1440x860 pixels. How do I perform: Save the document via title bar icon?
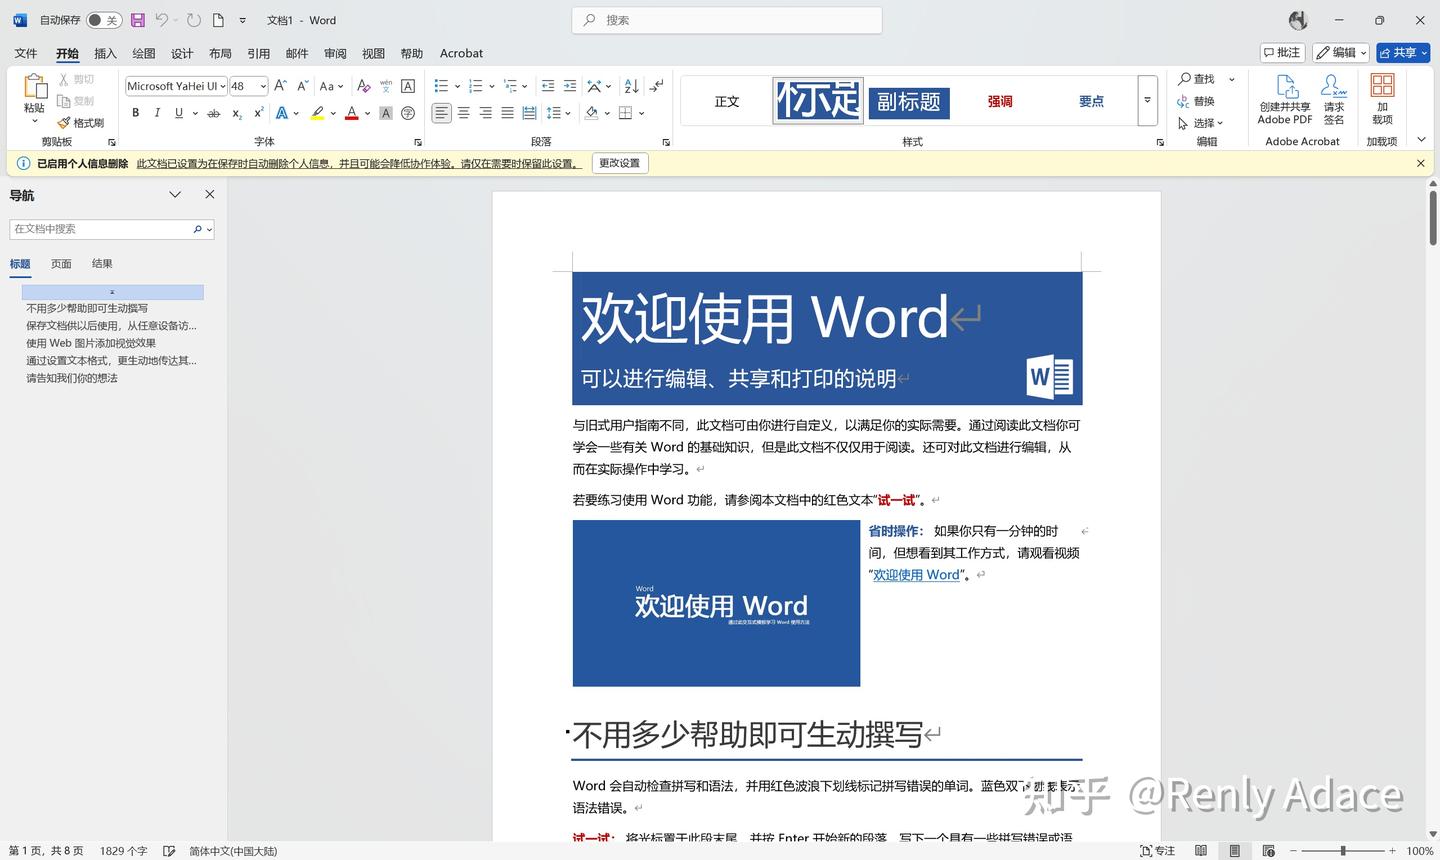138,20
